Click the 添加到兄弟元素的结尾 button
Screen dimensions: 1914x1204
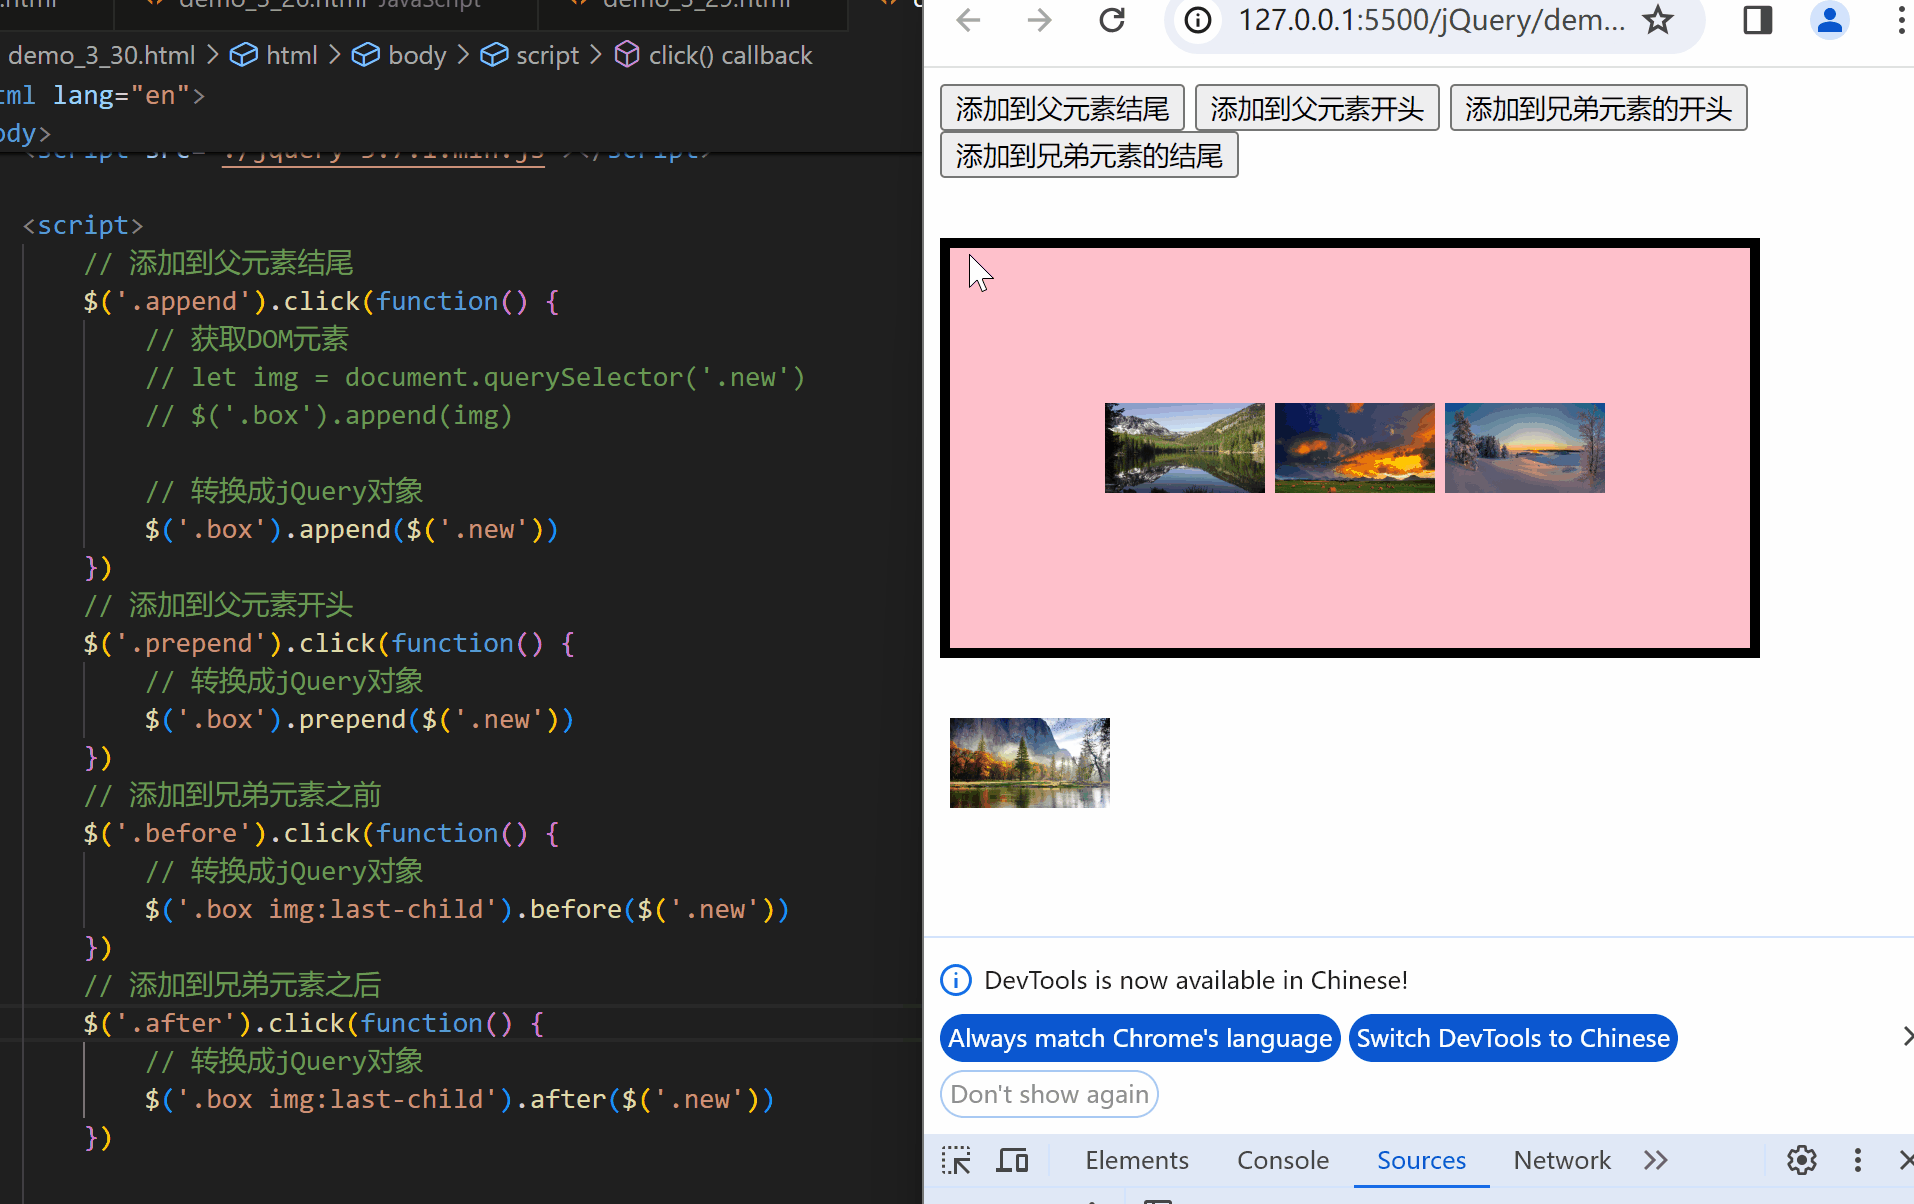pos(1089,155)
